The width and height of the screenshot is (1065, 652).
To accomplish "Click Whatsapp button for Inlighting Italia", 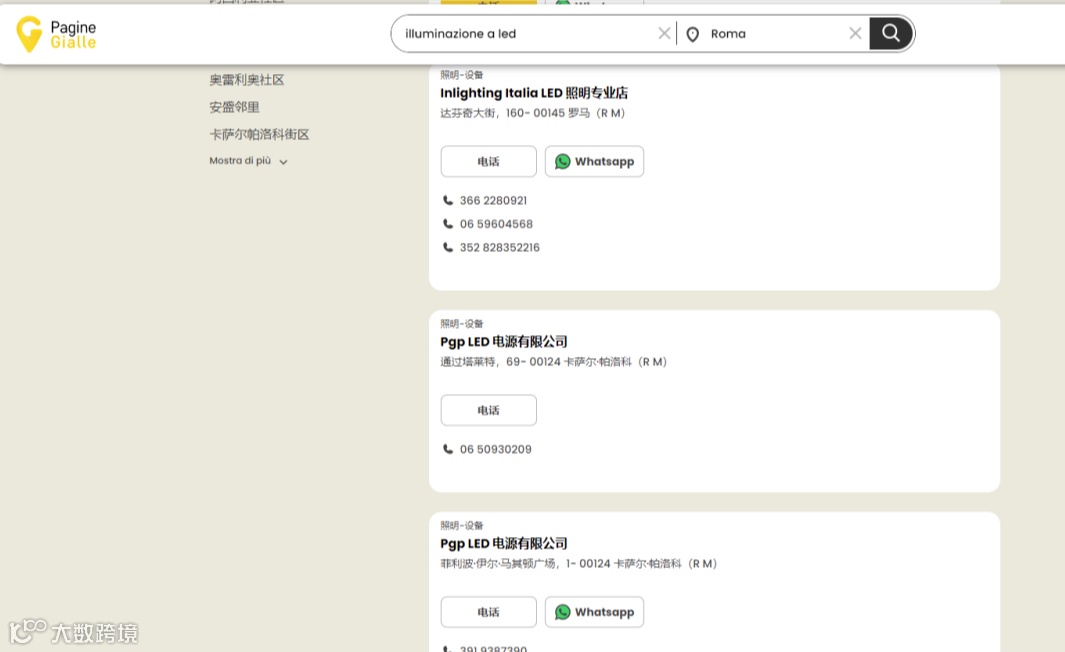I will pyautogui.click(x=594, y=162).
